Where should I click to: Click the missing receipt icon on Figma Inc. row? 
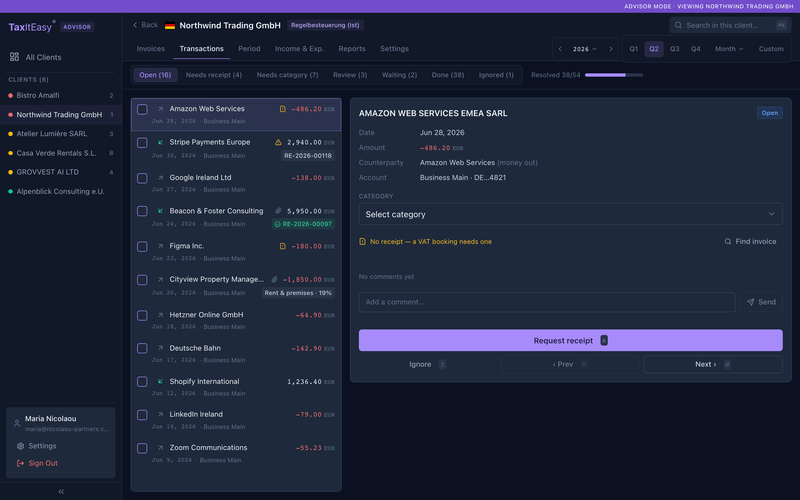pos(283,246)
